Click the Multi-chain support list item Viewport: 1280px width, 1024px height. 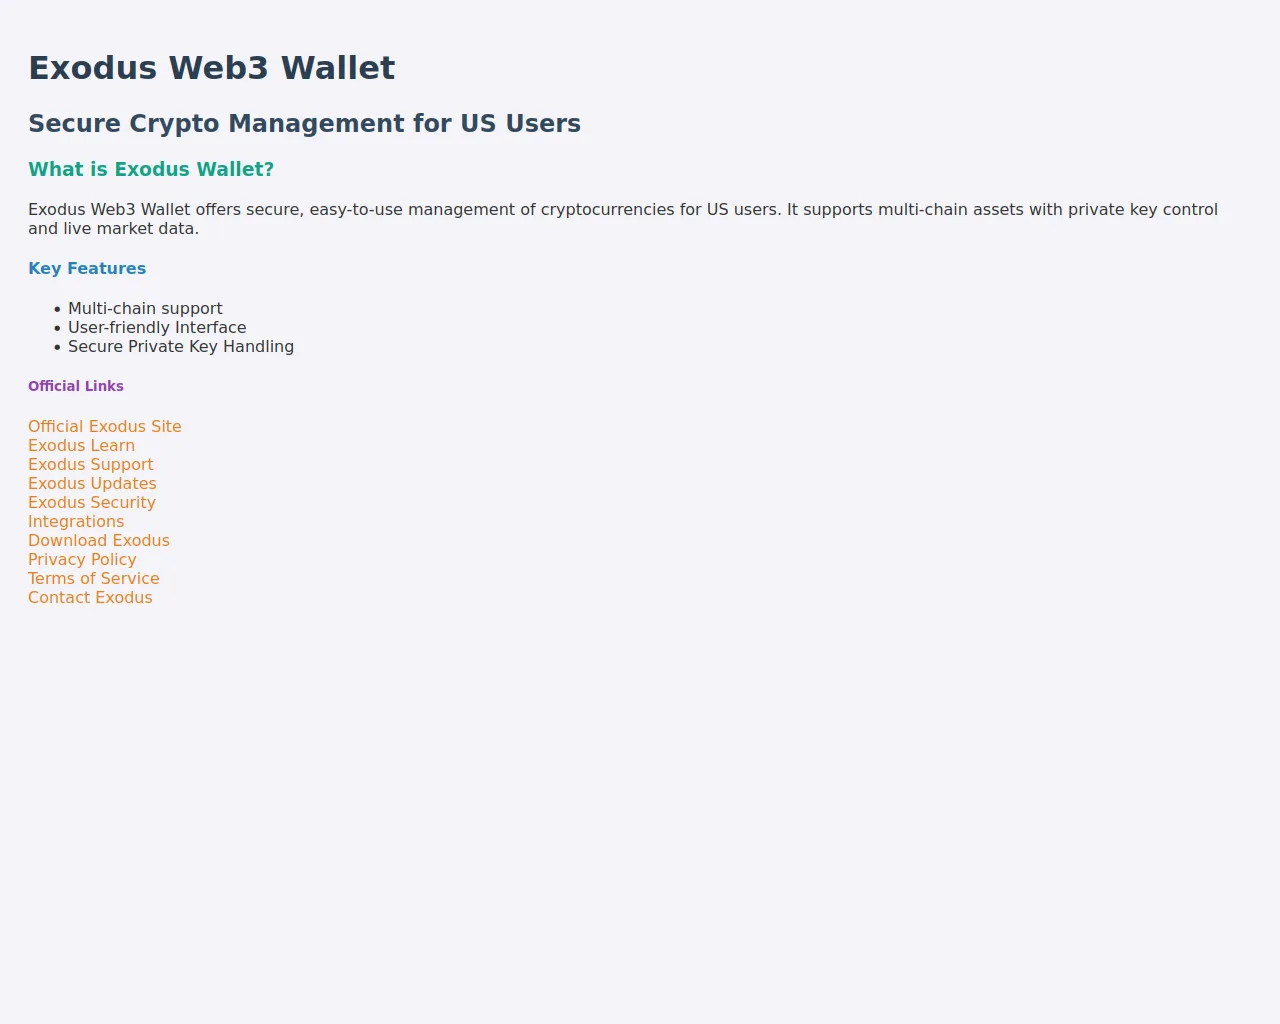click(x=145, y=308)
